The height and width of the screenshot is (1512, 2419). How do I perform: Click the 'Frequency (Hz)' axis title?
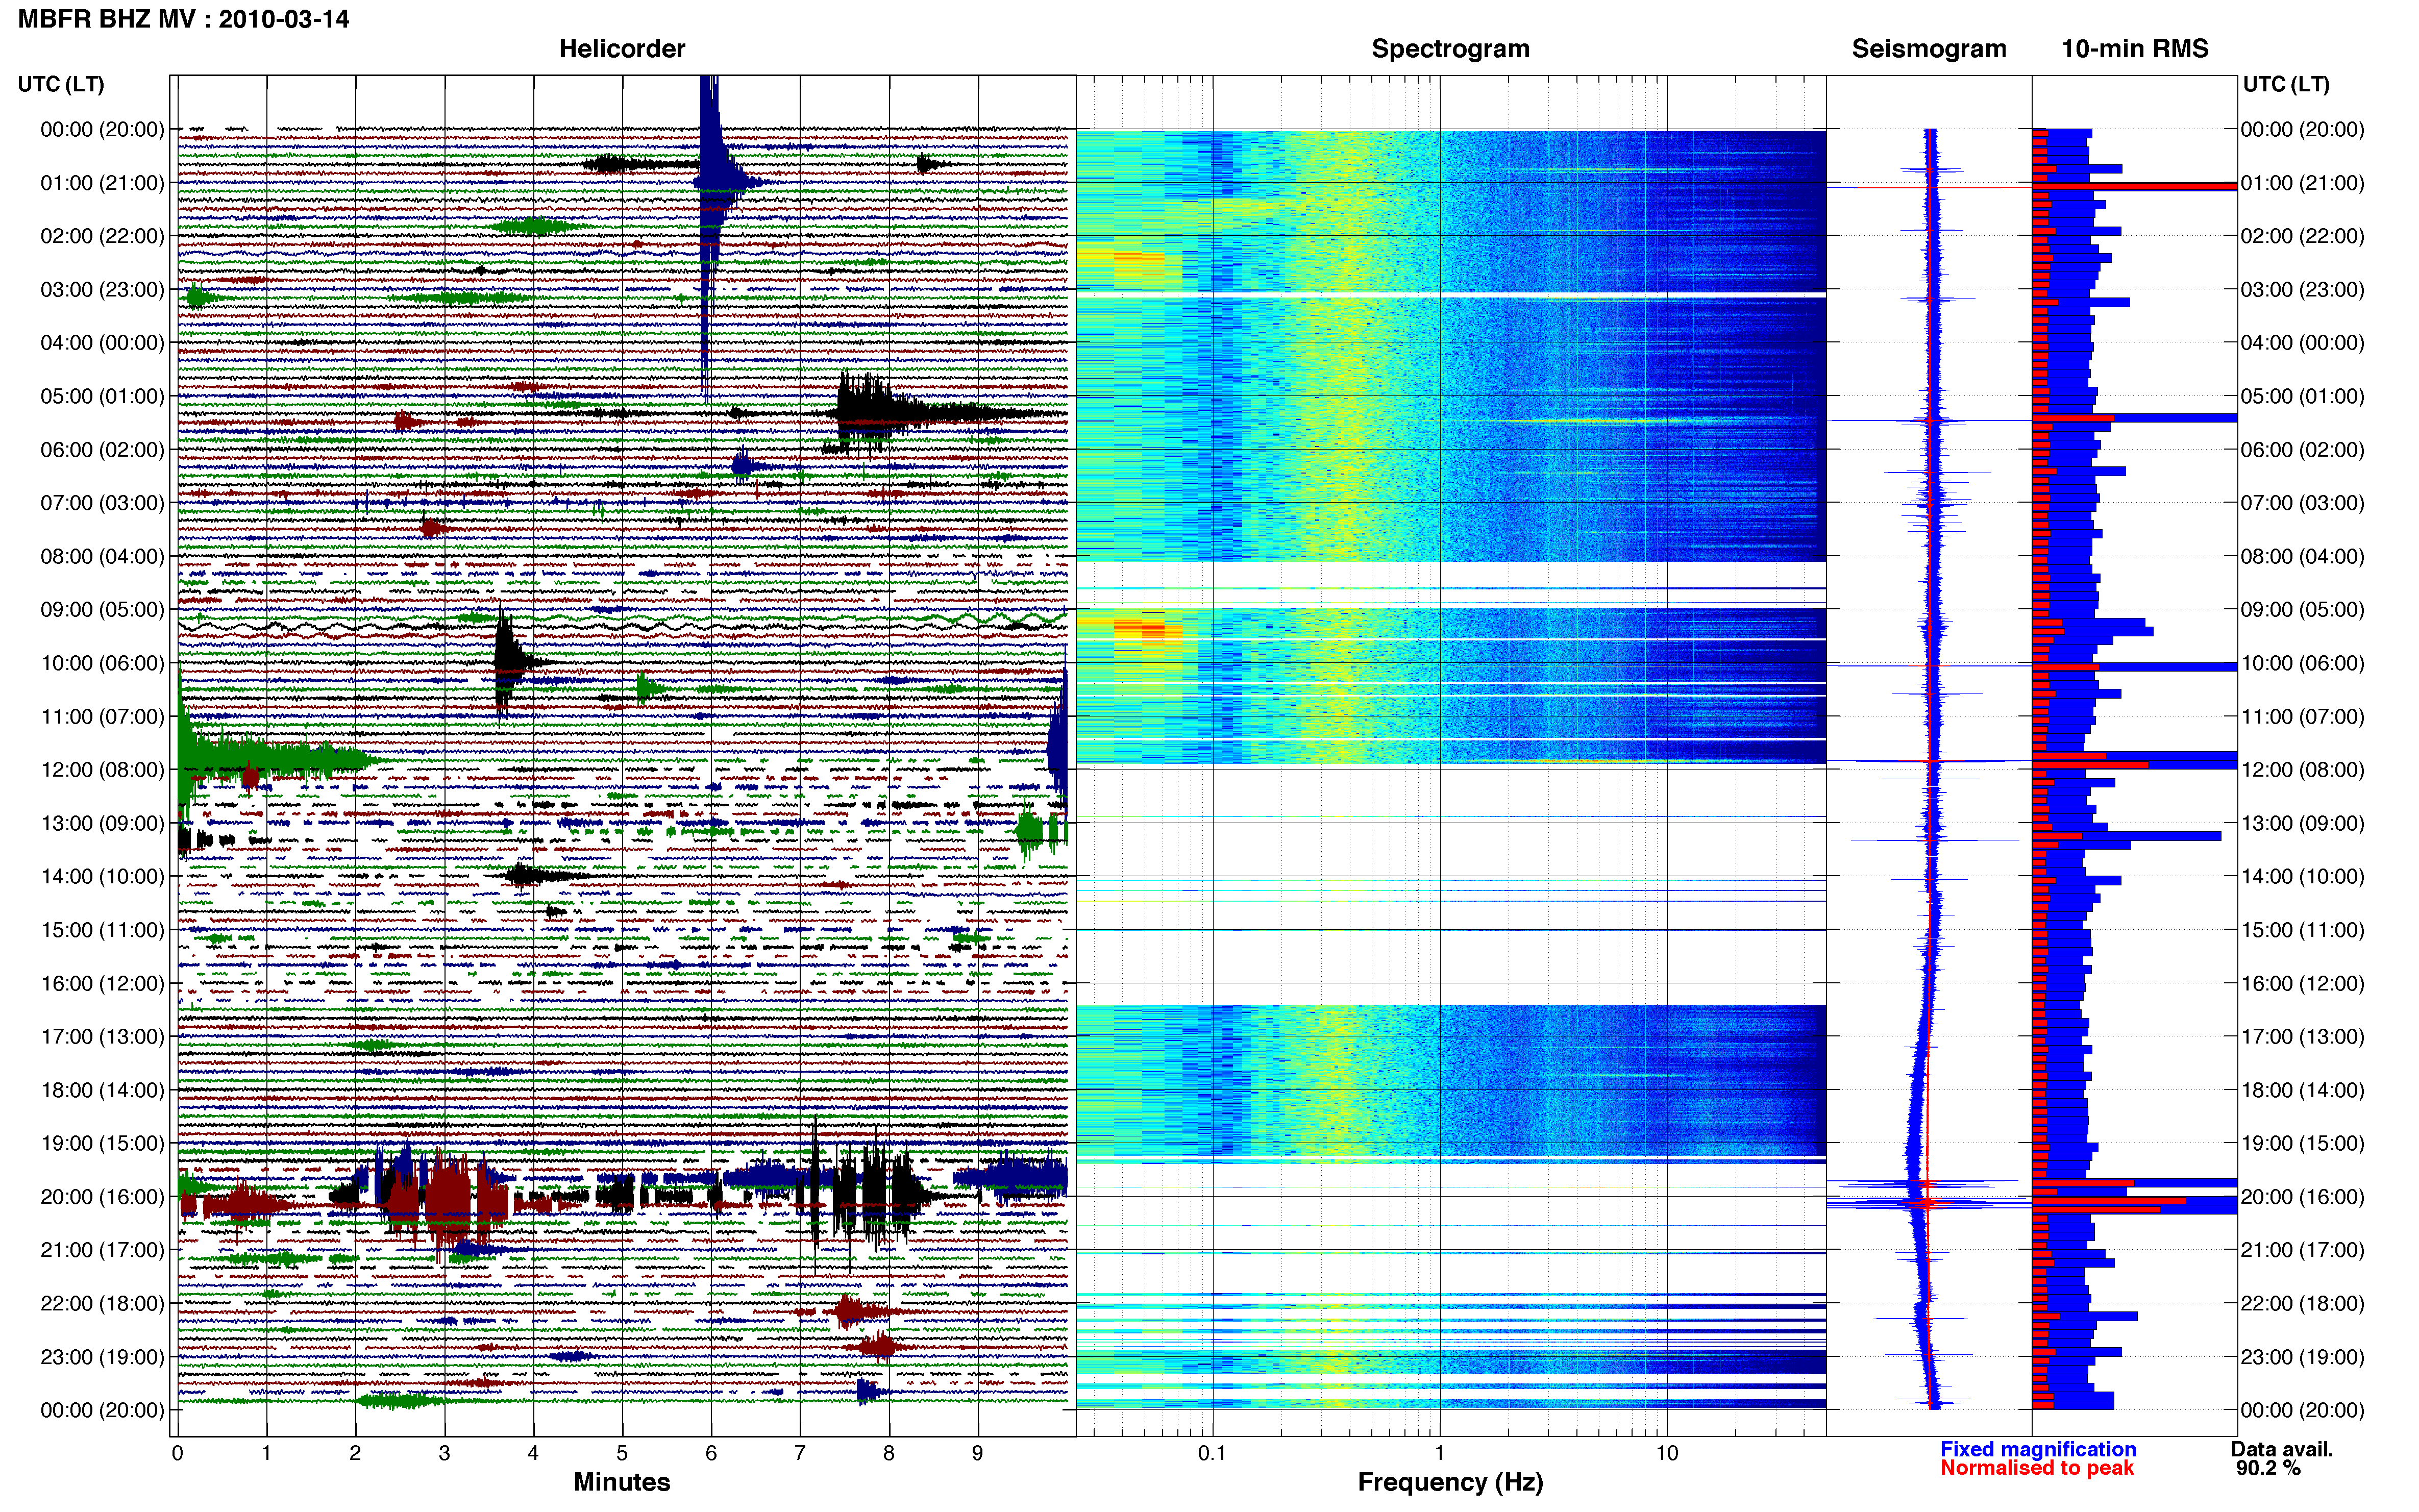1450,1482
